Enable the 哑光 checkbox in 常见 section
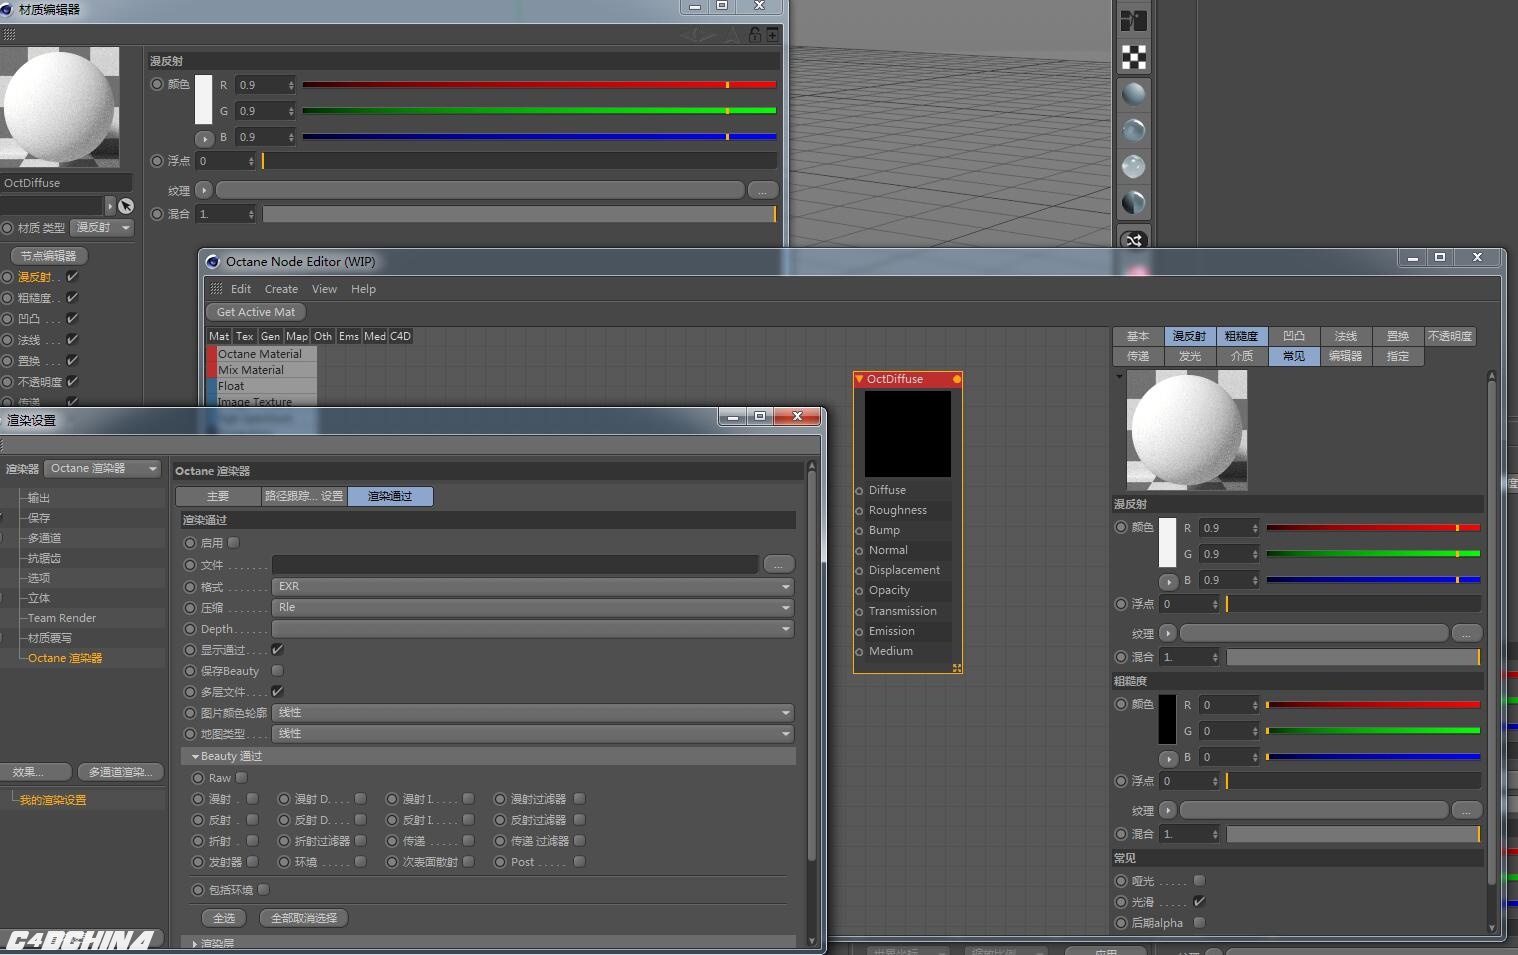This screenshot has height=955, width=1518. pos(1200,881)
